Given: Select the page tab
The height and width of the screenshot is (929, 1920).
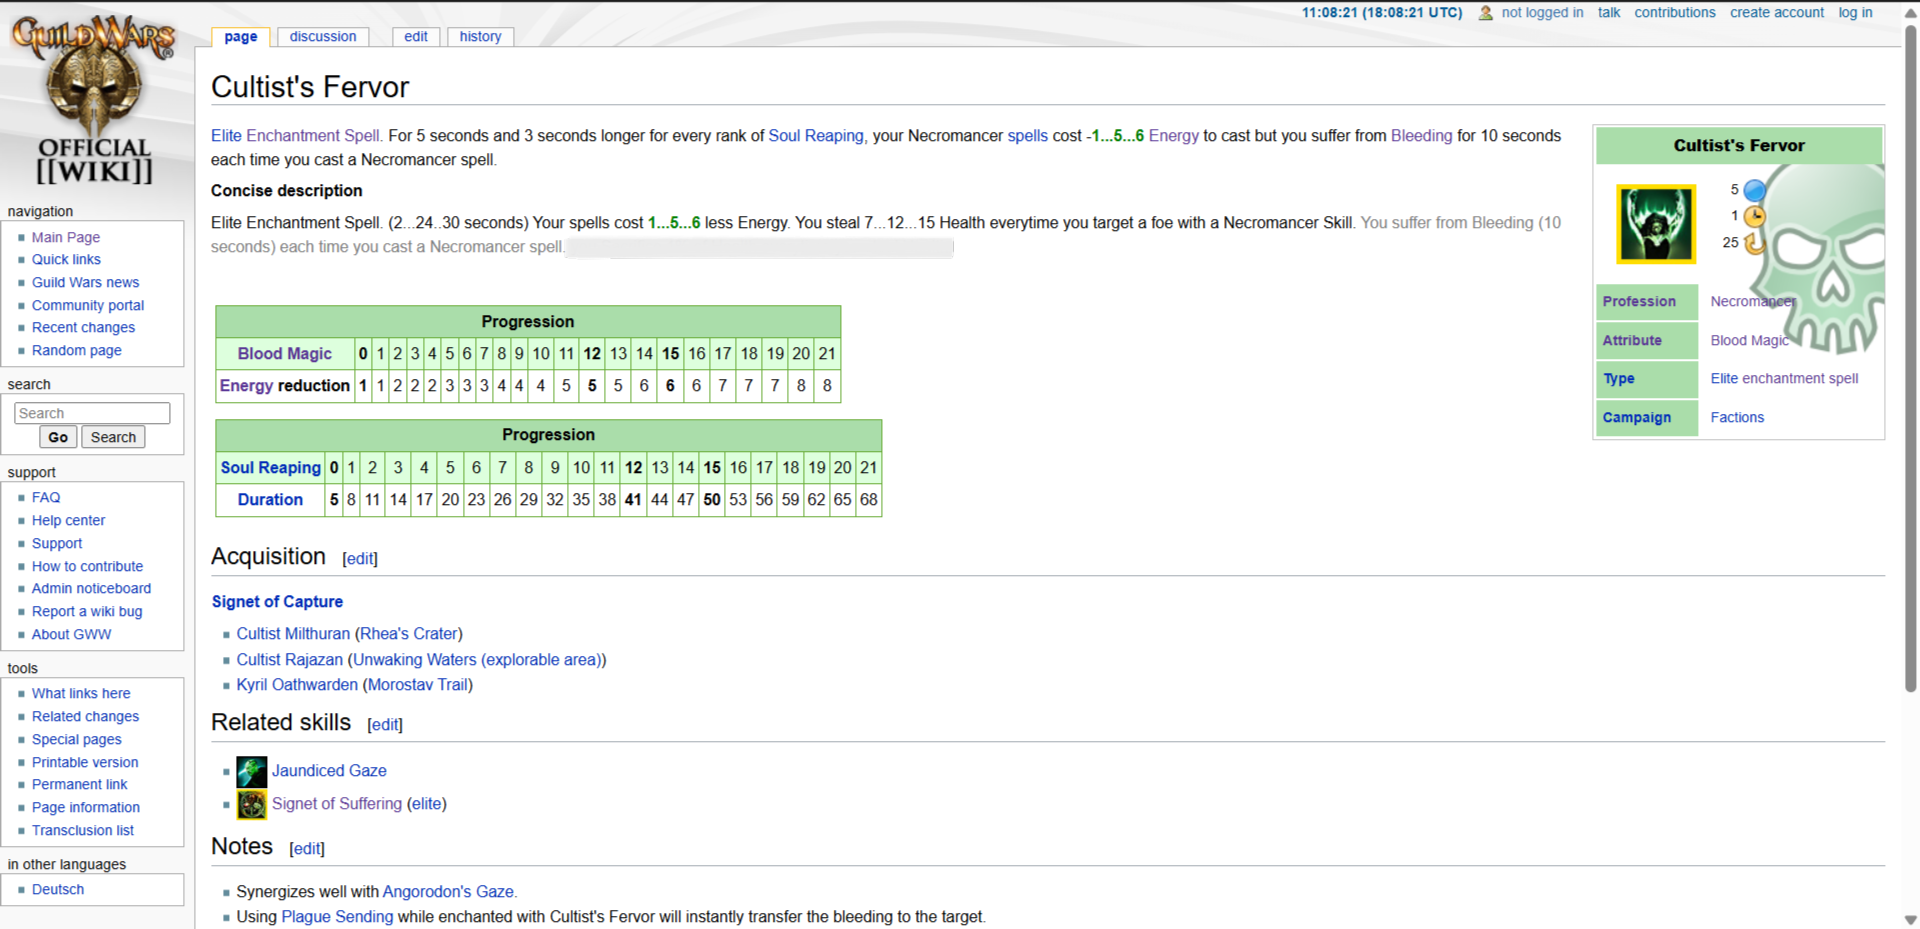Looking at the screenshot, I should 241,36.
